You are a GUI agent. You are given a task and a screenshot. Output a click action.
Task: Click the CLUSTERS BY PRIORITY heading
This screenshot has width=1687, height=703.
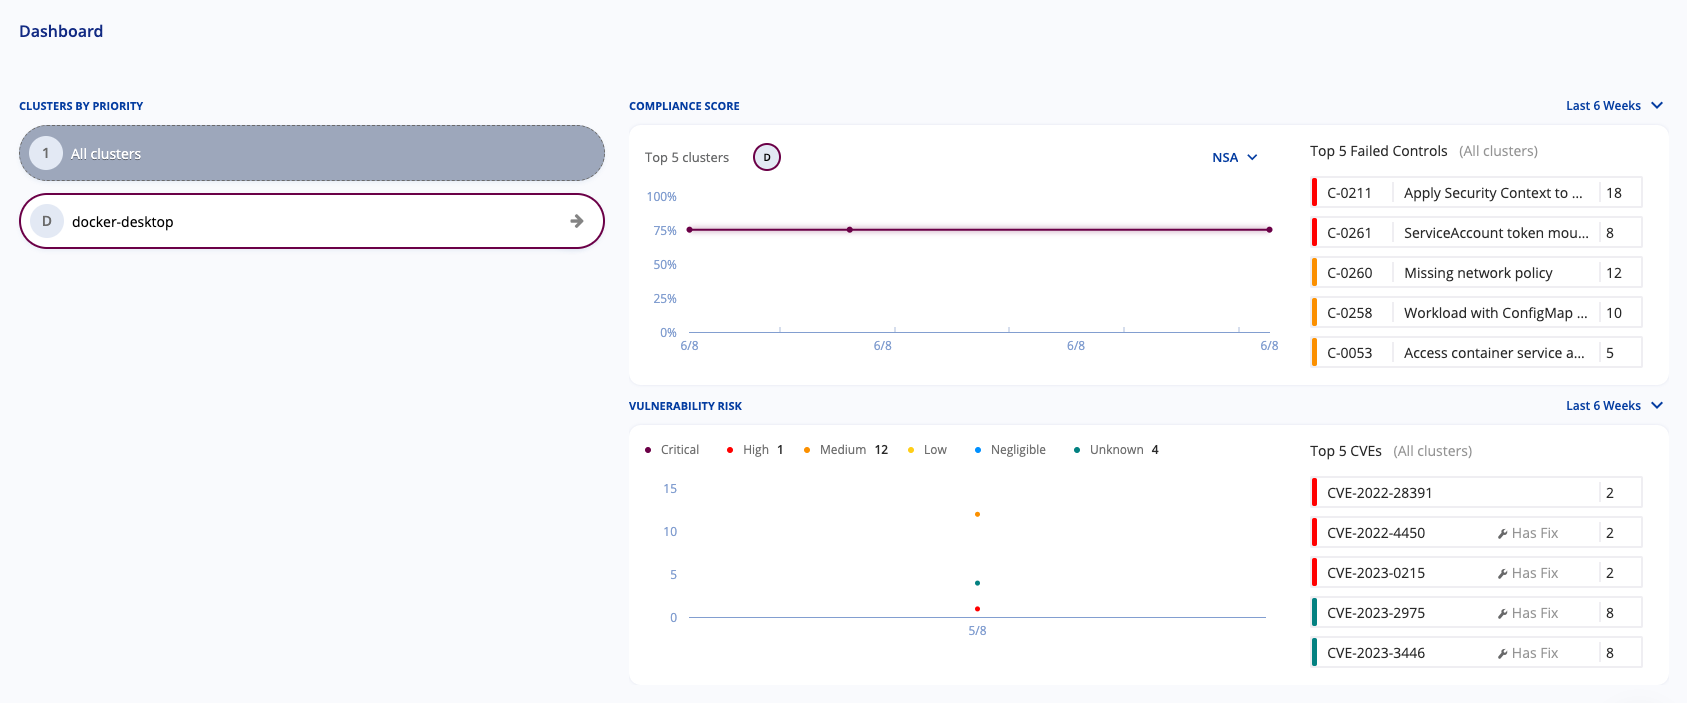click(81, 106)
